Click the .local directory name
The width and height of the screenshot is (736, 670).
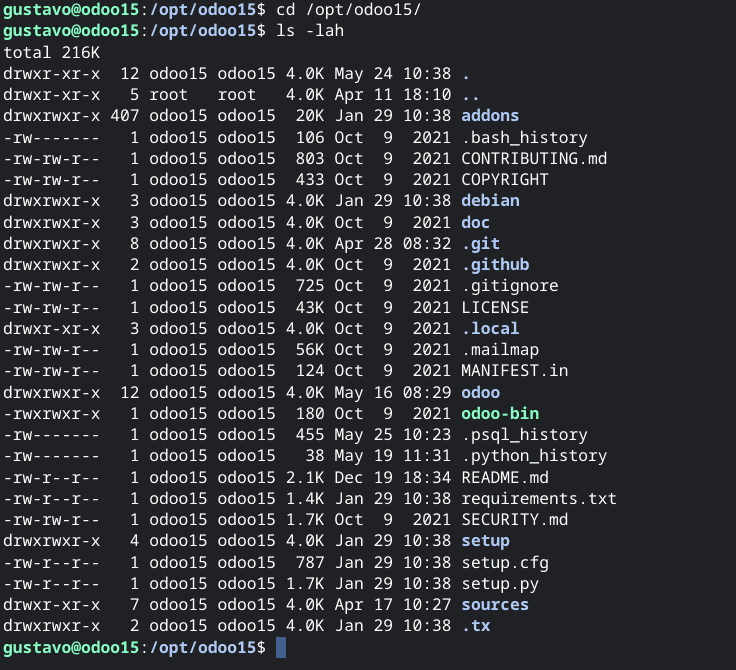490,328
